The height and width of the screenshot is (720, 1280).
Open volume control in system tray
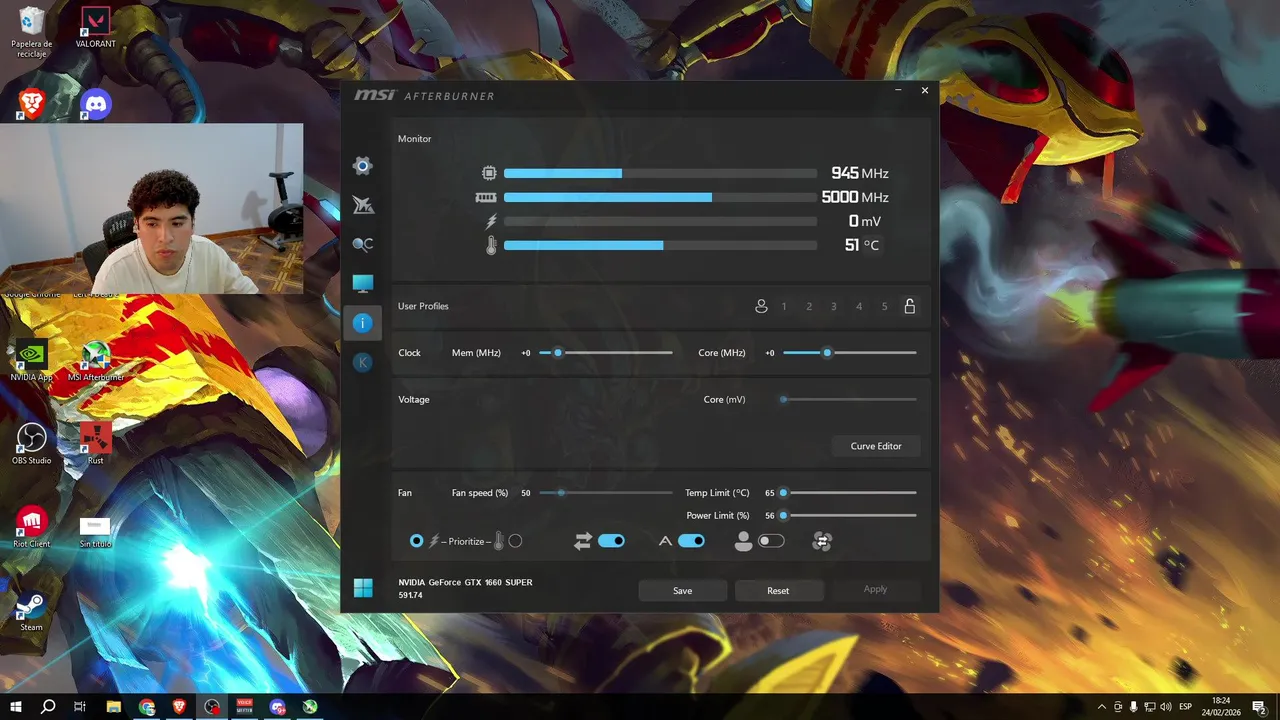coord(1165,706)
